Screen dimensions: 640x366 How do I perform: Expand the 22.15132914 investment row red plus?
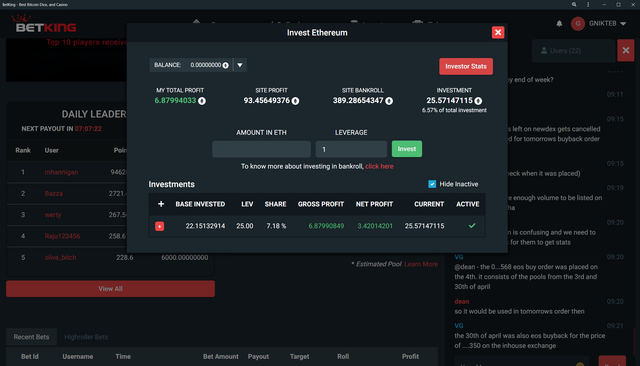(160, 226)
